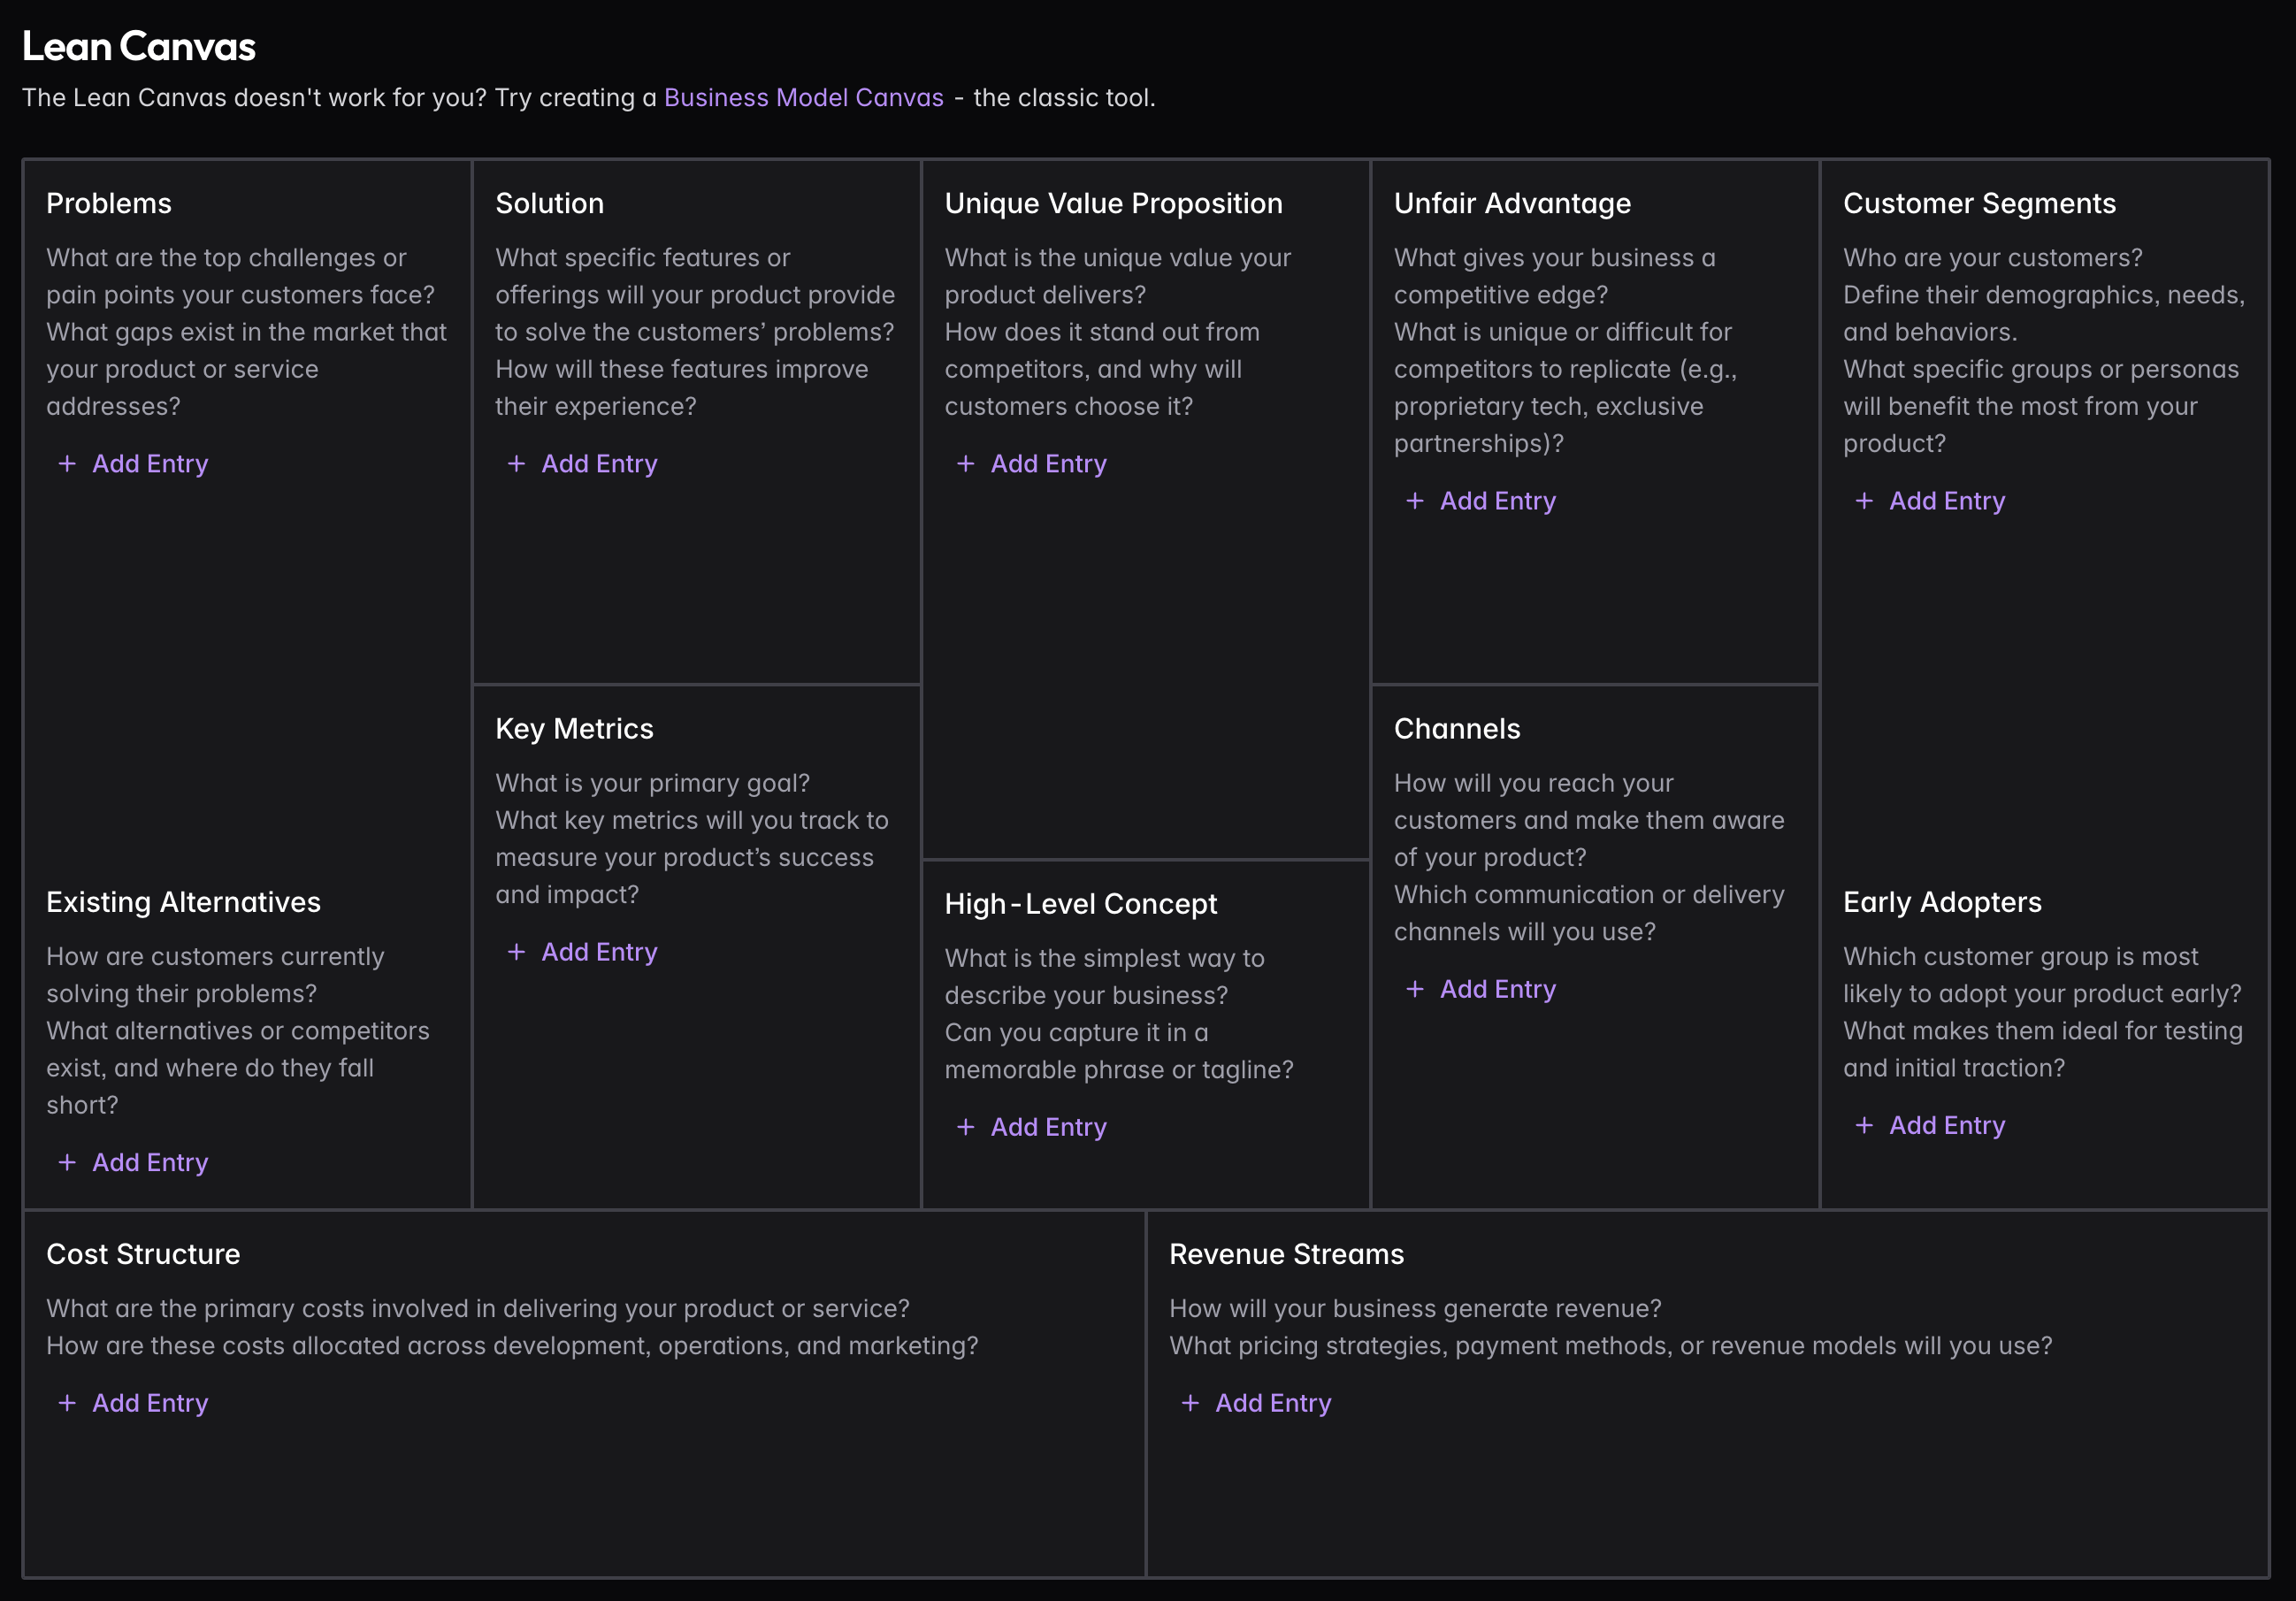Add an entry to Key Metrics

coord(599,951)
